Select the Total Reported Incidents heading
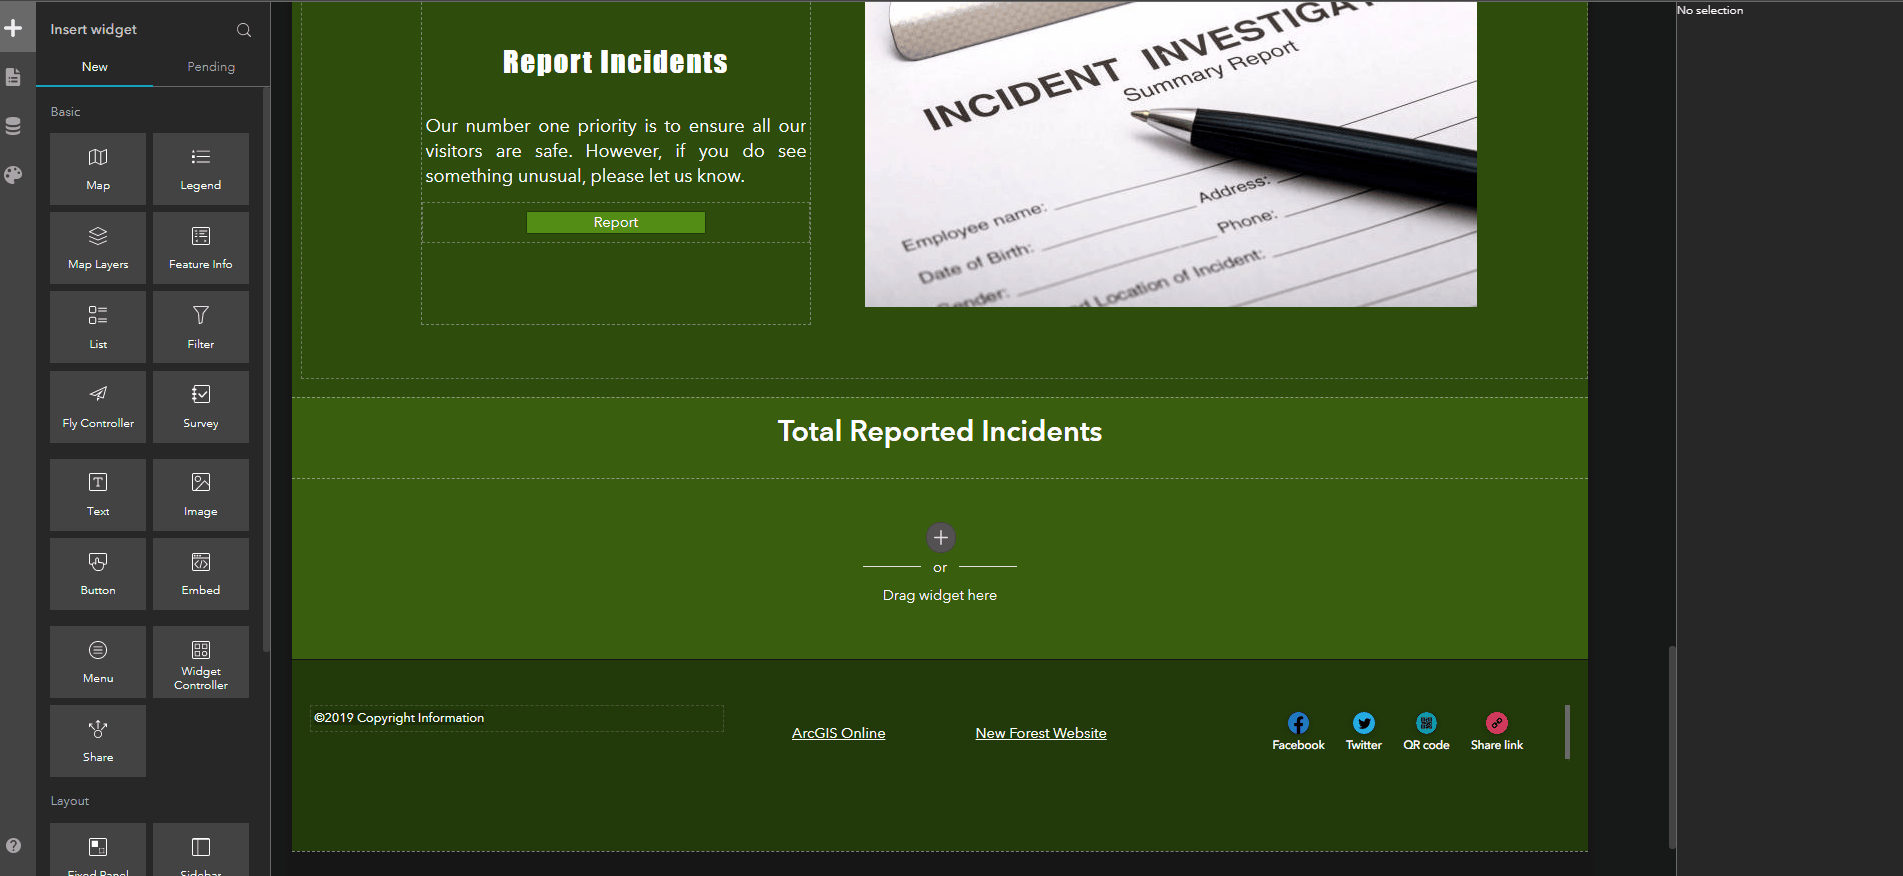The height and width of the screenshot is (876, 1903). pos(940,431)
